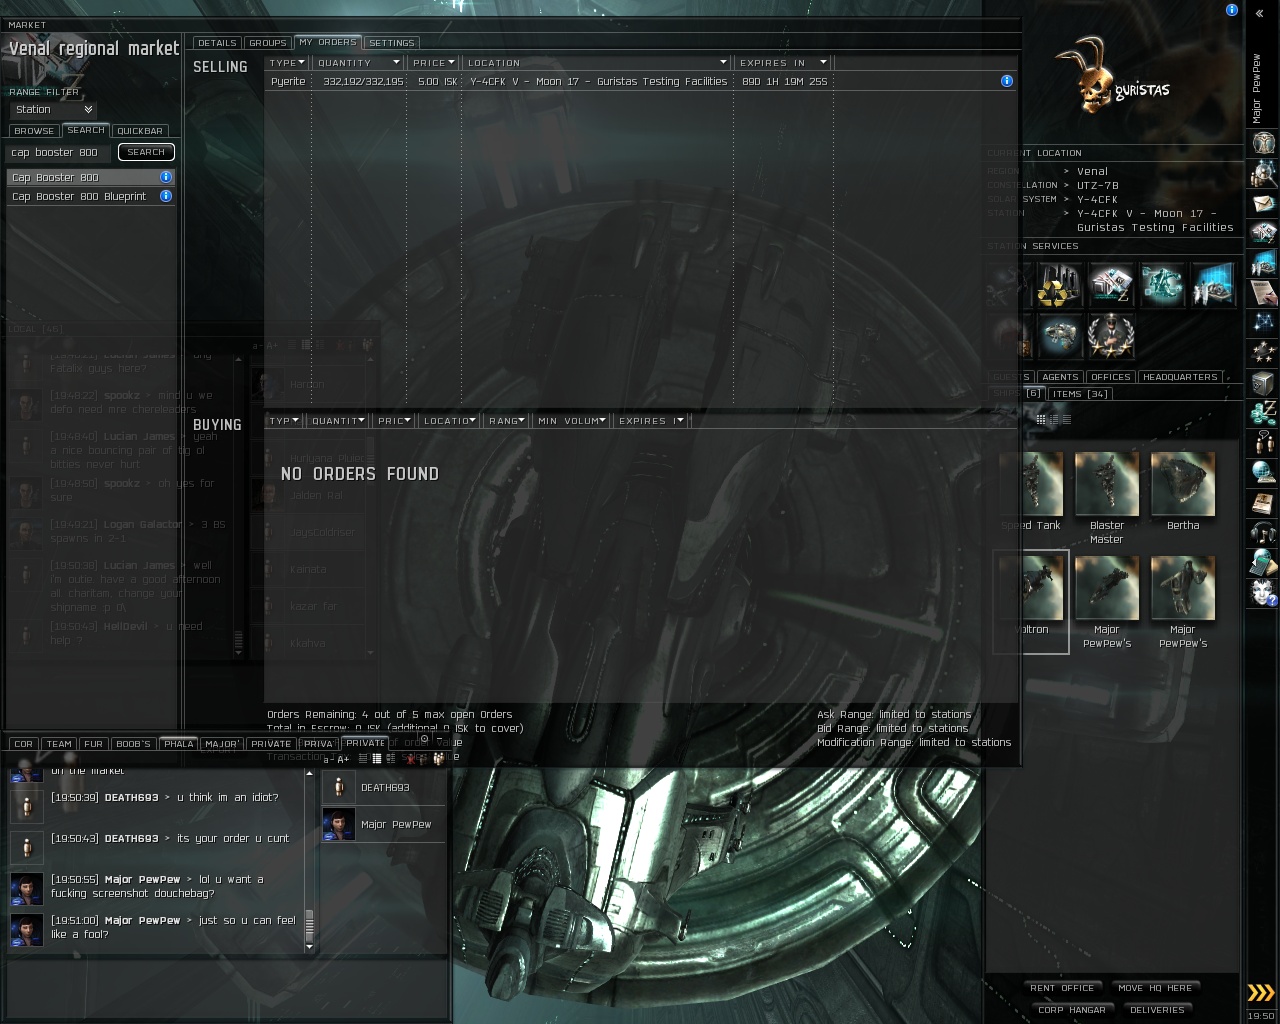Switch ship hangar to icon grid view
1280x1024 pixels.
point(1041,419)
